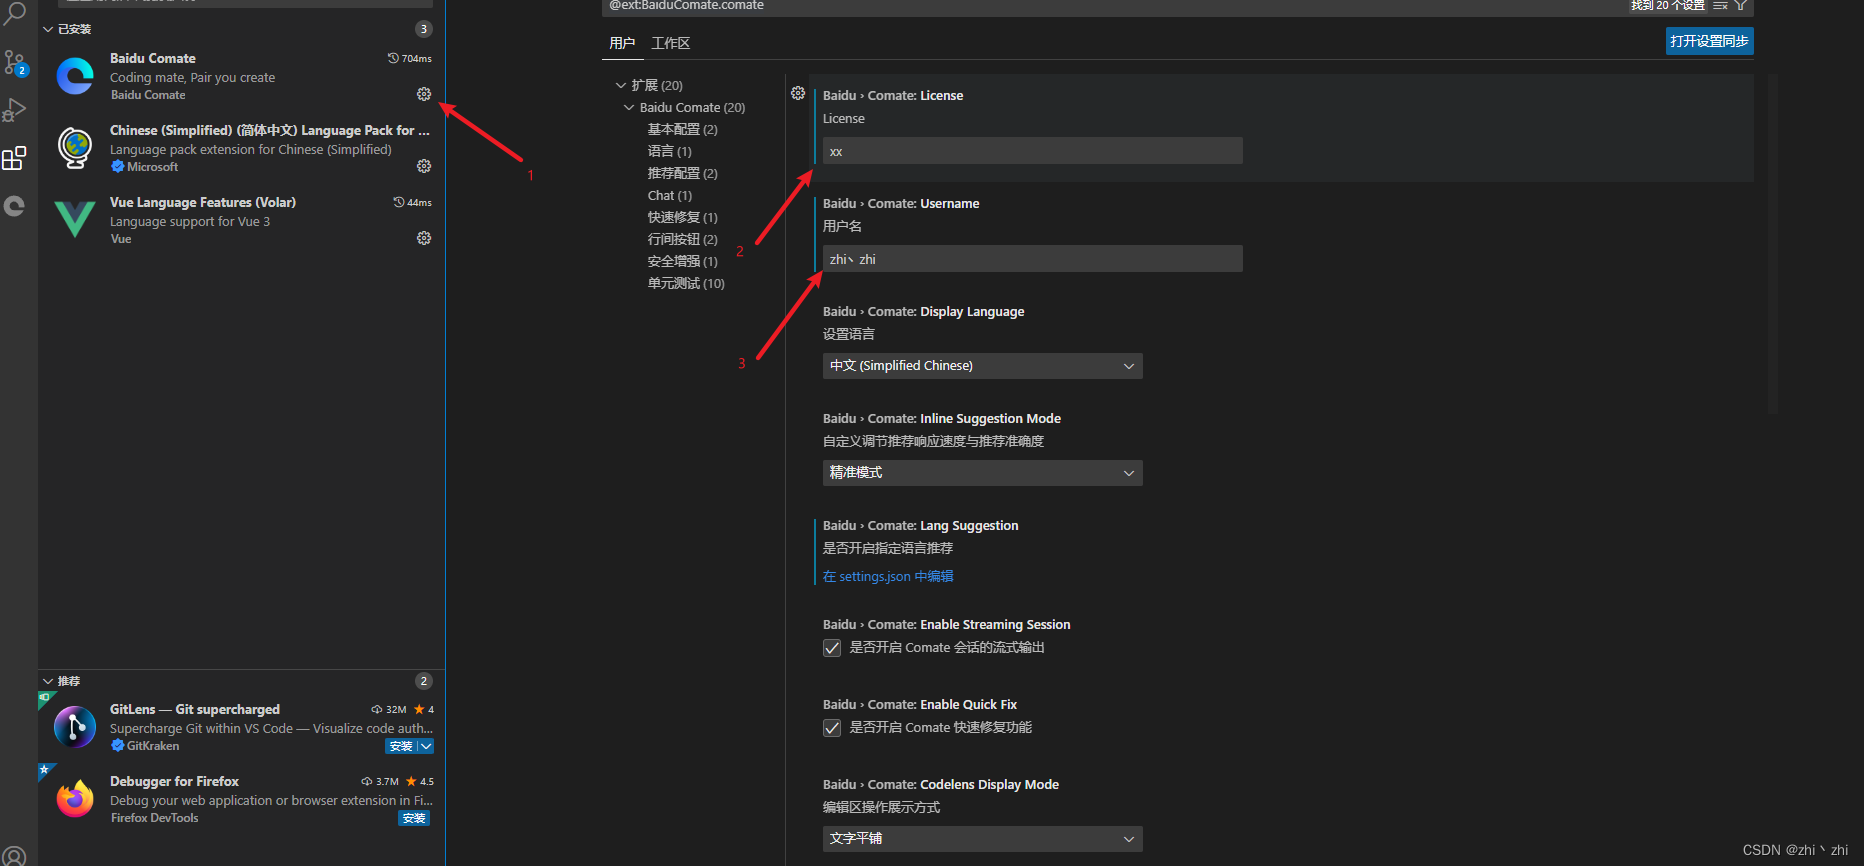Toggle Enable Streaming Session checkbox

point(832,648)
